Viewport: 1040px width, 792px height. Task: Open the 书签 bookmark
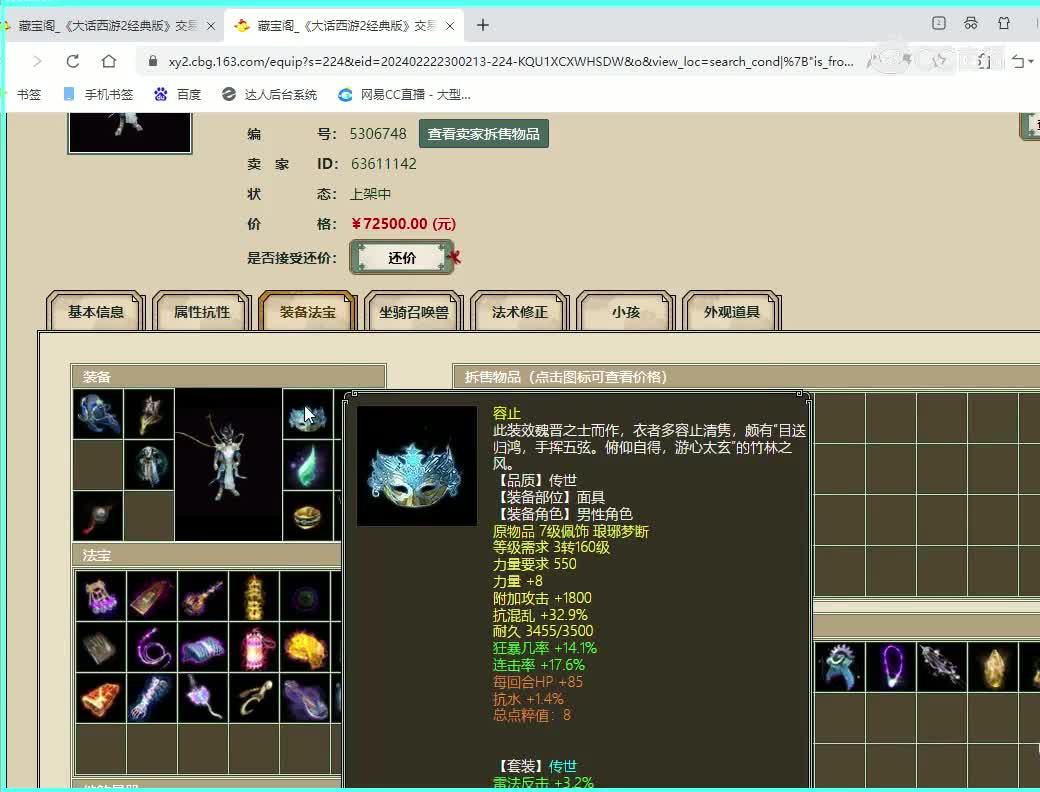(29, 95)
